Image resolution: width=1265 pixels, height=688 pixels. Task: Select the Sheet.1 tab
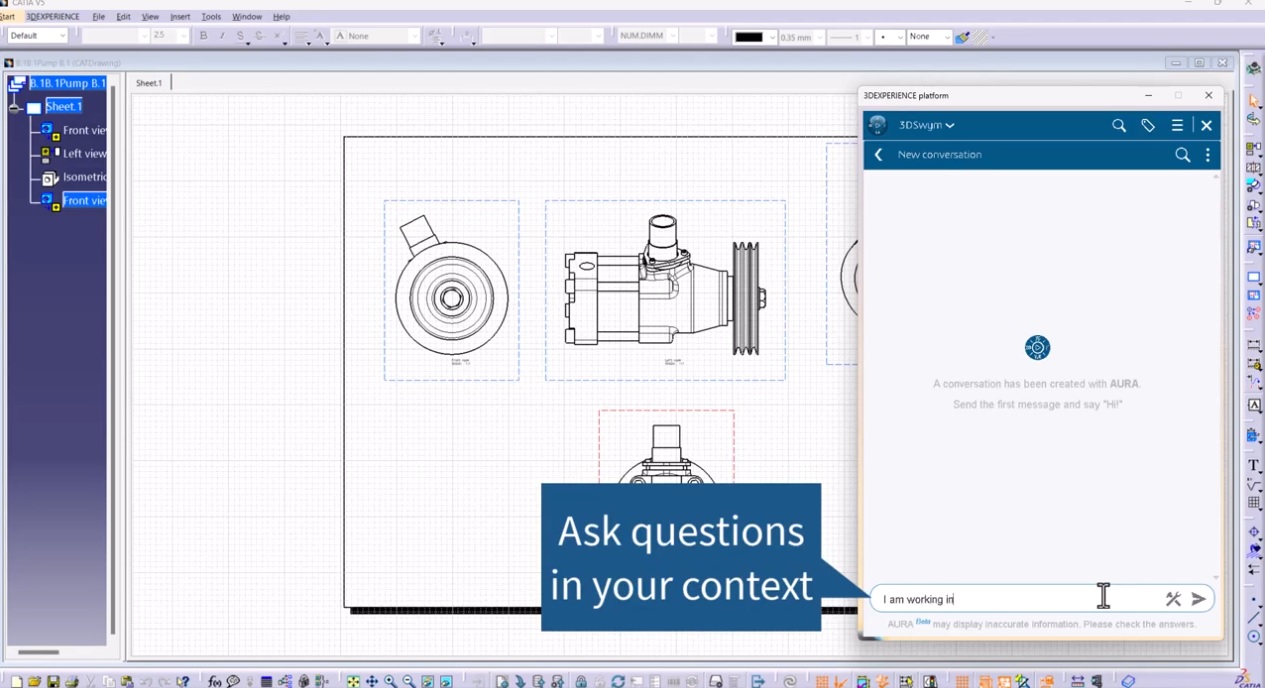coord(149,83)
